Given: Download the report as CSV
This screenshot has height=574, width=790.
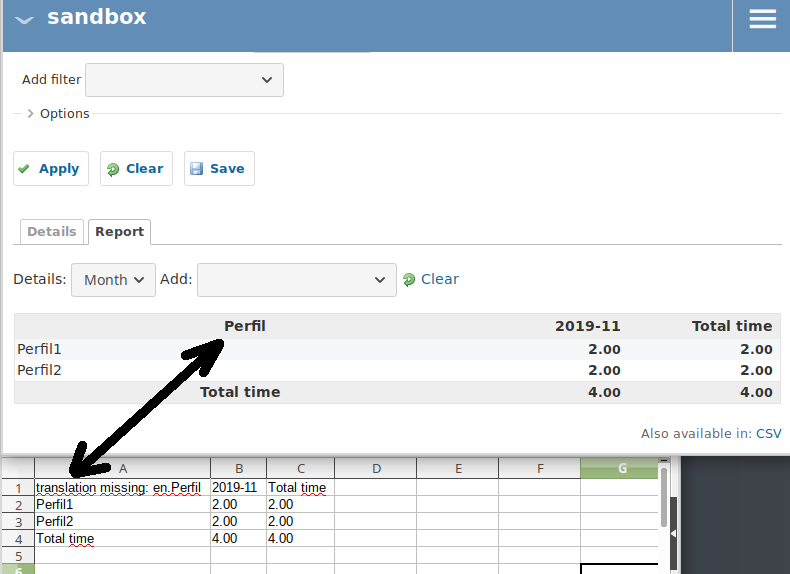Looking at the screenshot, I should [x=768, y=433].
